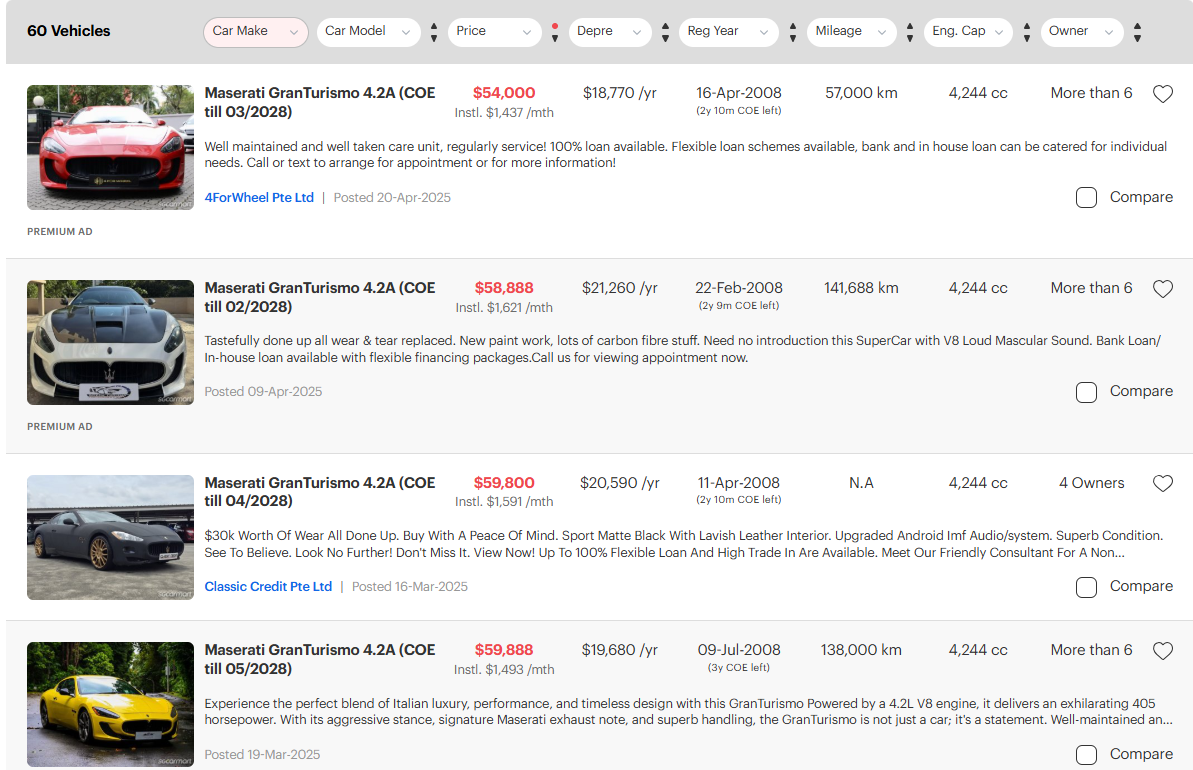Screen dimensions: 1193x770
Task: Favorite the $58,888 Maserati listing heart
Action: pyautogui.click(x=1163, y=288)
